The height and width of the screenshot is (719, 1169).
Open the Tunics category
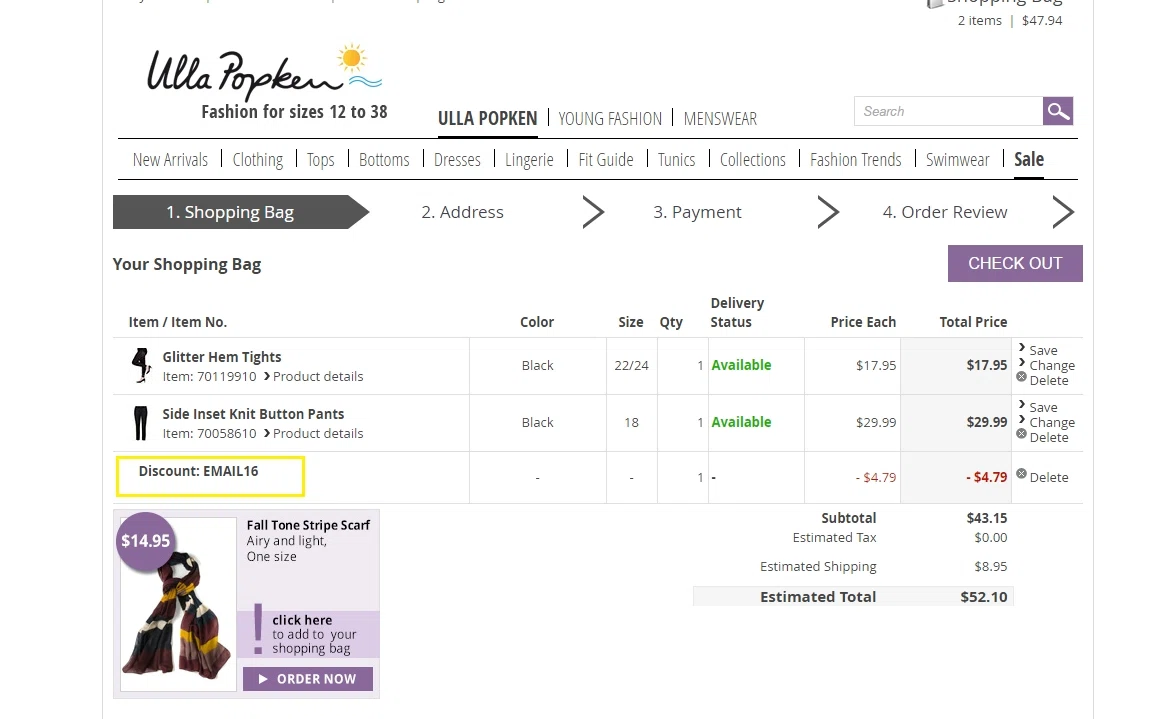tap(676, 160)
